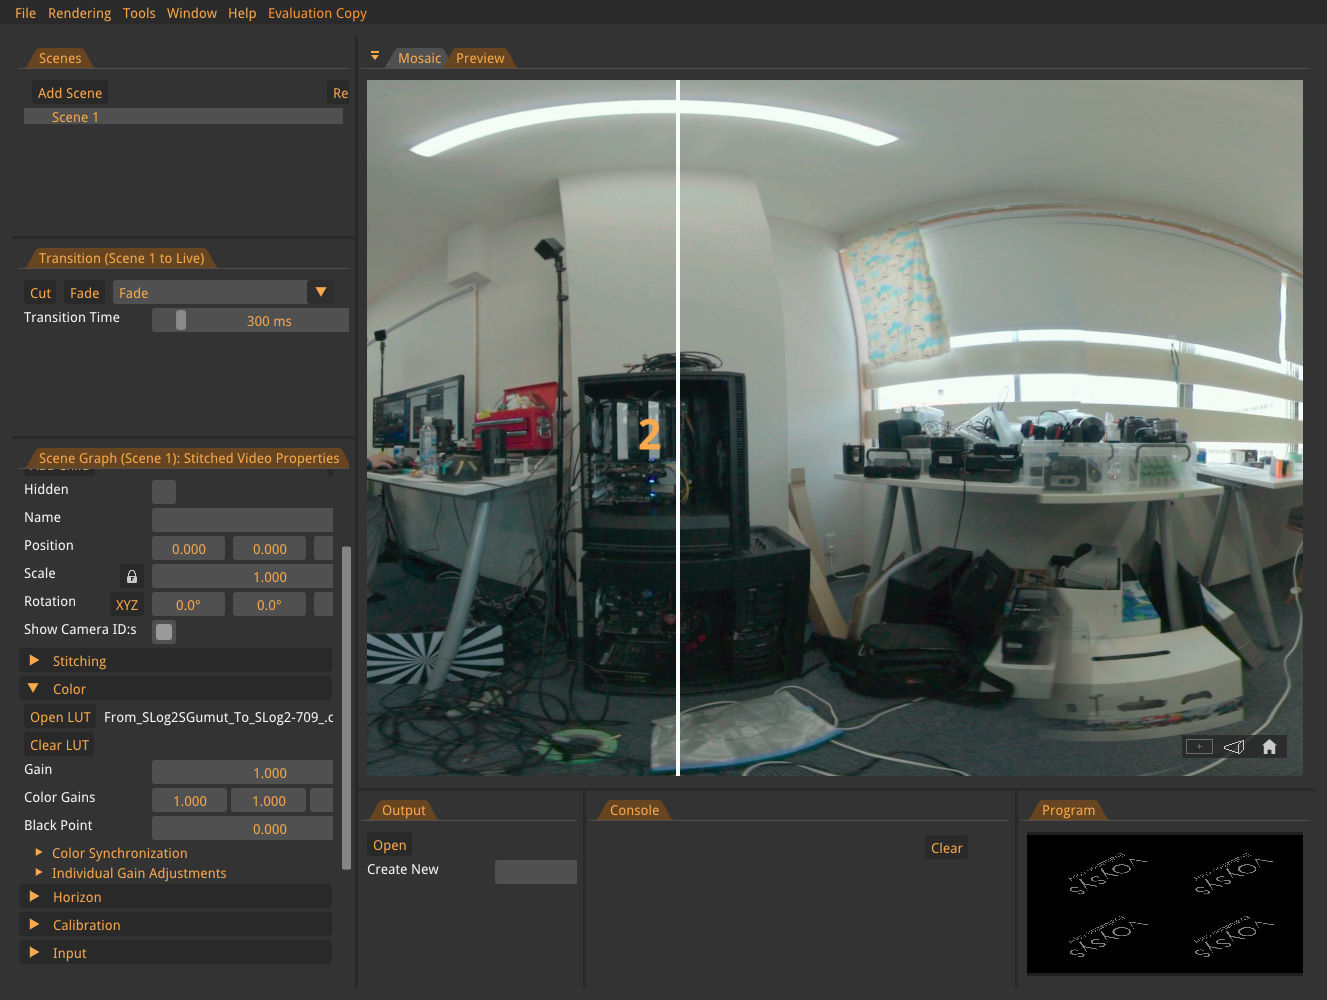The height and width of the screenshot is (1000, 1327).
Task: Enable Show Camera ID:s
Action: point(163,631)
